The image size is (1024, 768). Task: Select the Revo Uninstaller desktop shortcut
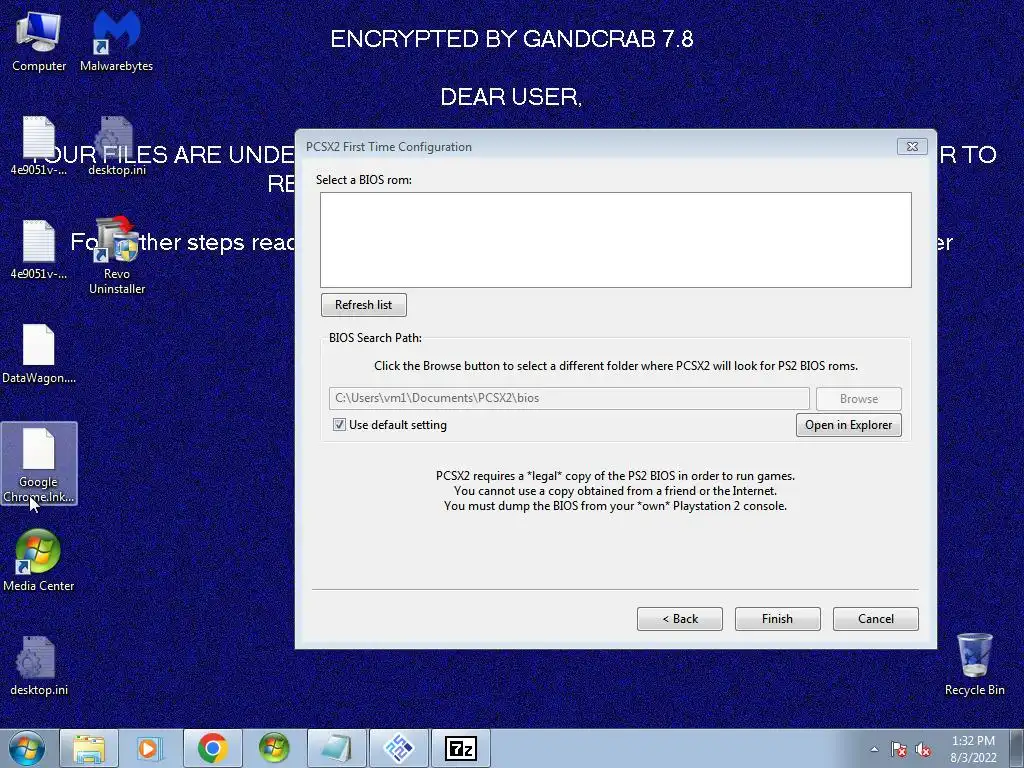(x=117, y=256)
